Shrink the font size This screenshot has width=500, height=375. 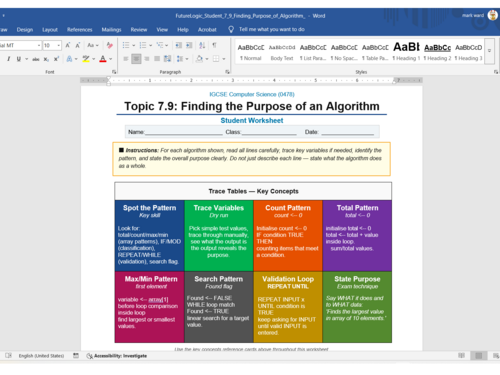click(78, 45)
